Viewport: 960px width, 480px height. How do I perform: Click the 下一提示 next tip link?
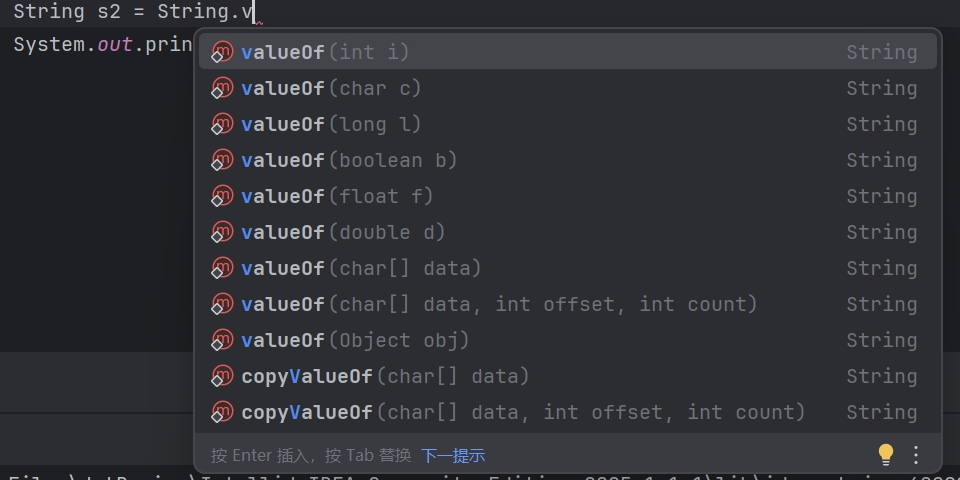pos(453,456)
